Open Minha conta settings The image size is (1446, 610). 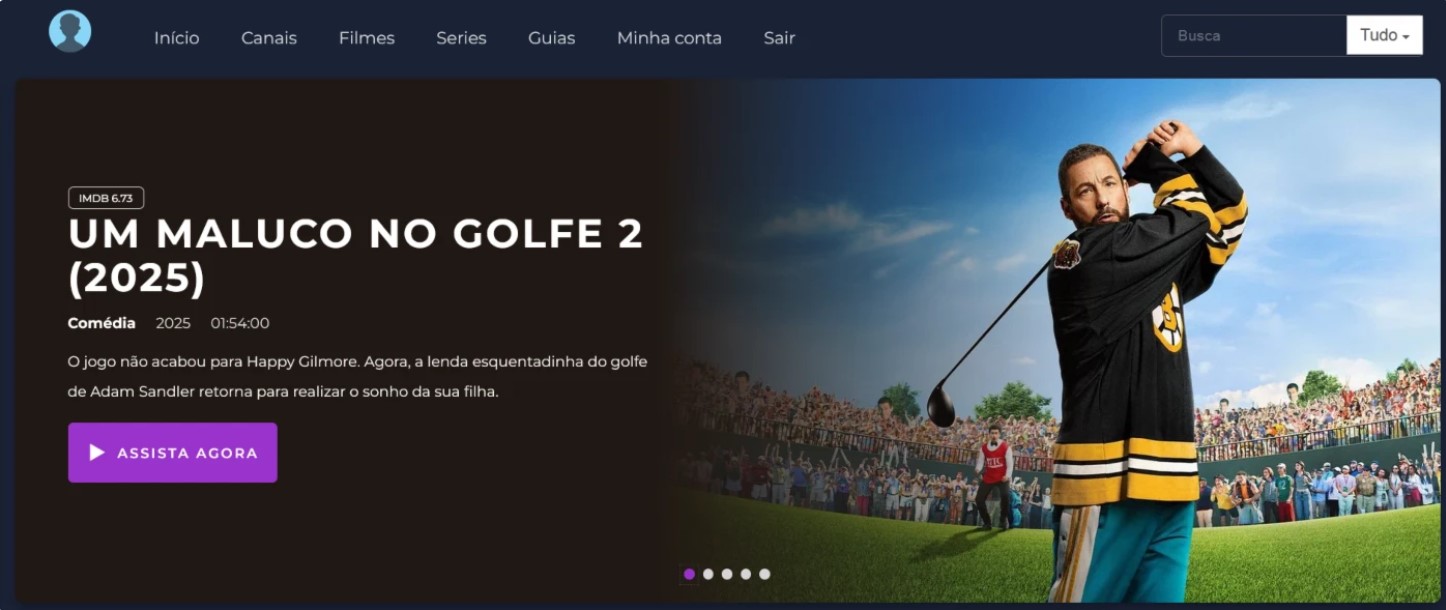(x=669, y=38)
